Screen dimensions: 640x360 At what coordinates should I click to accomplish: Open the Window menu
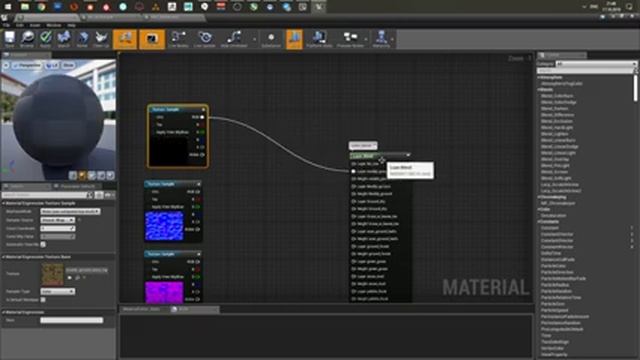(x=53, y=25)
